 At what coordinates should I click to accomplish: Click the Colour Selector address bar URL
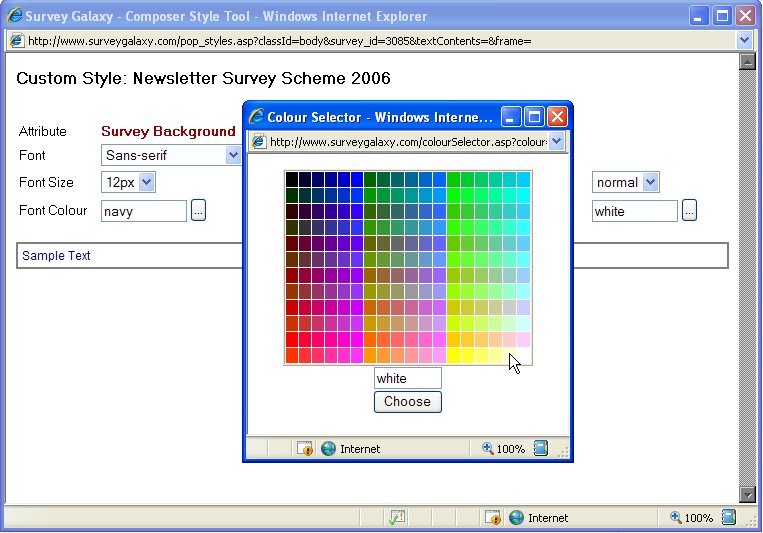click(408, 142)
